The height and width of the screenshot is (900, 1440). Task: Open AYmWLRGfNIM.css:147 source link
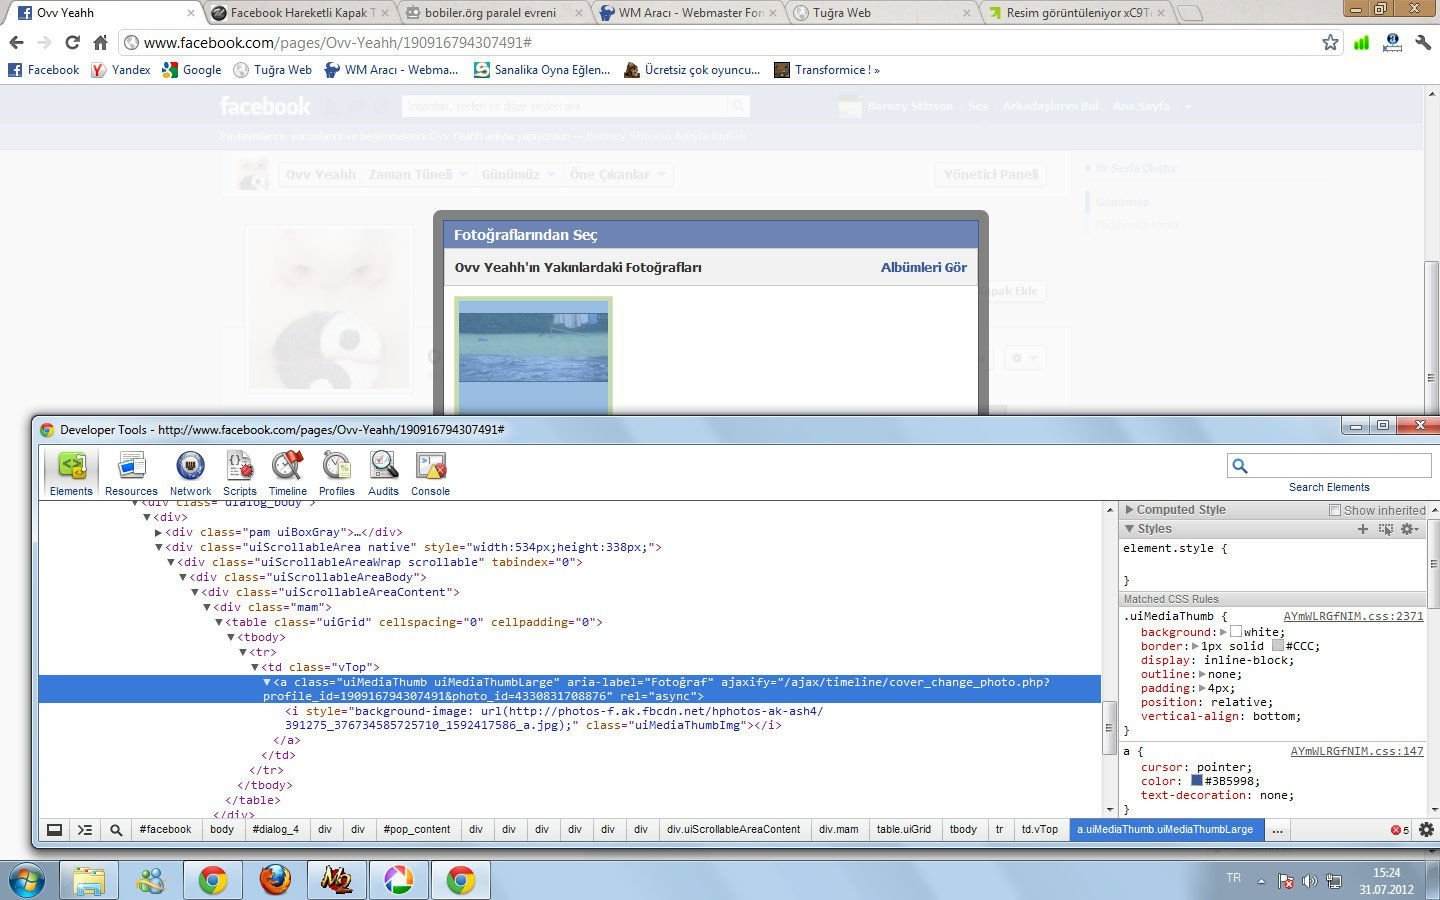(x=1357, y=751)
